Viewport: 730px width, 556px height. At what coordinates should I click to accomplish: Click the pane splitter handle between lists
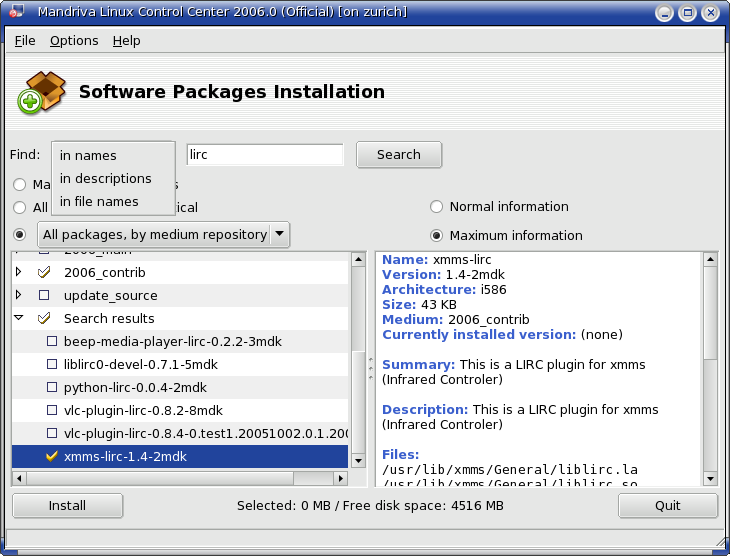(371, 369)
